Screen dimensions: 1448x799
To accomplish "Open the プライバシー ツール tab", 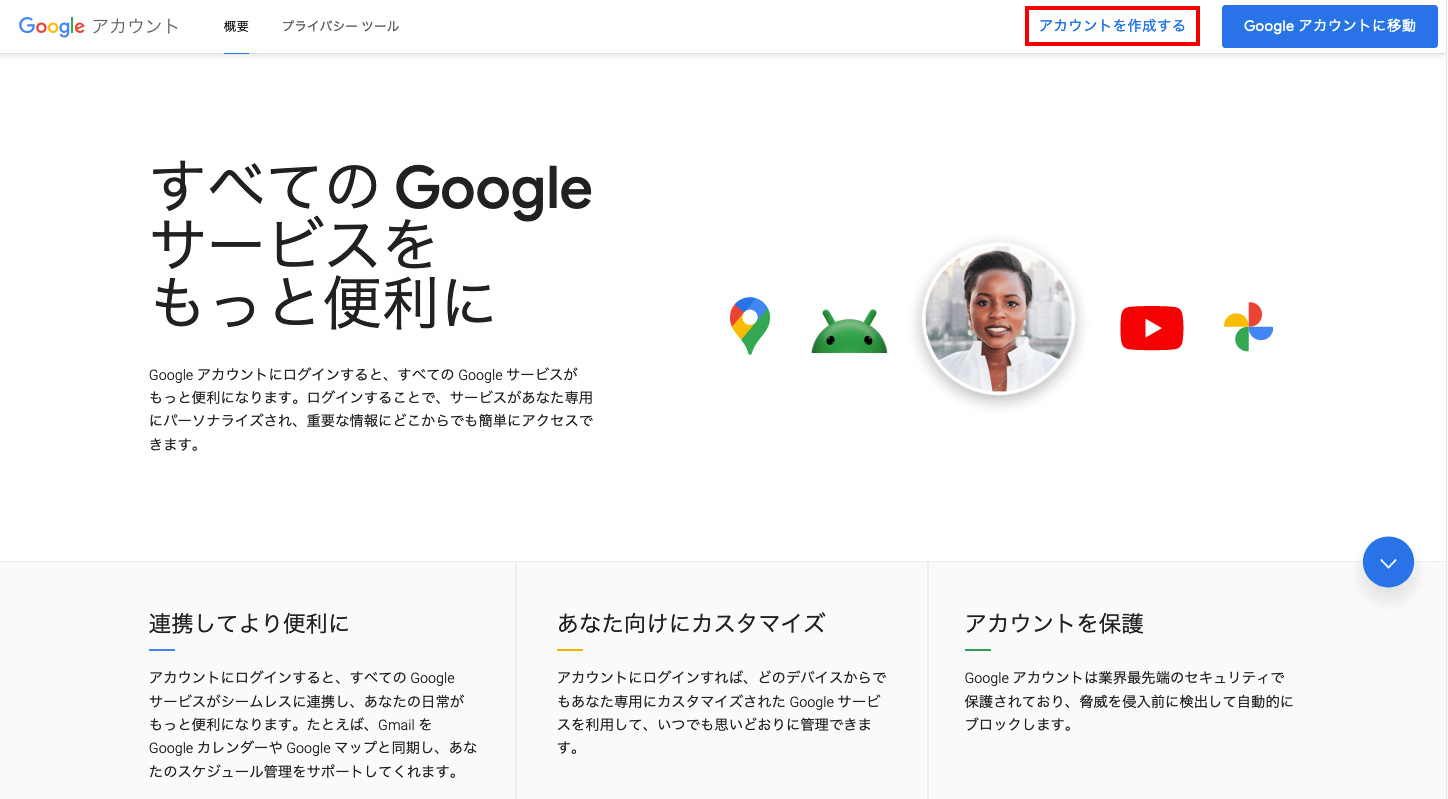I will coord(340,26).
